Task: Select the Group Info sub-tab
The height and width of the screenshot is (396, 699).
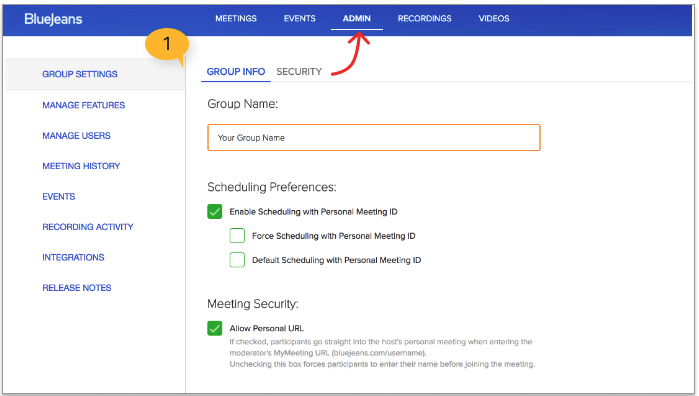Action: [x=236, y=72]
